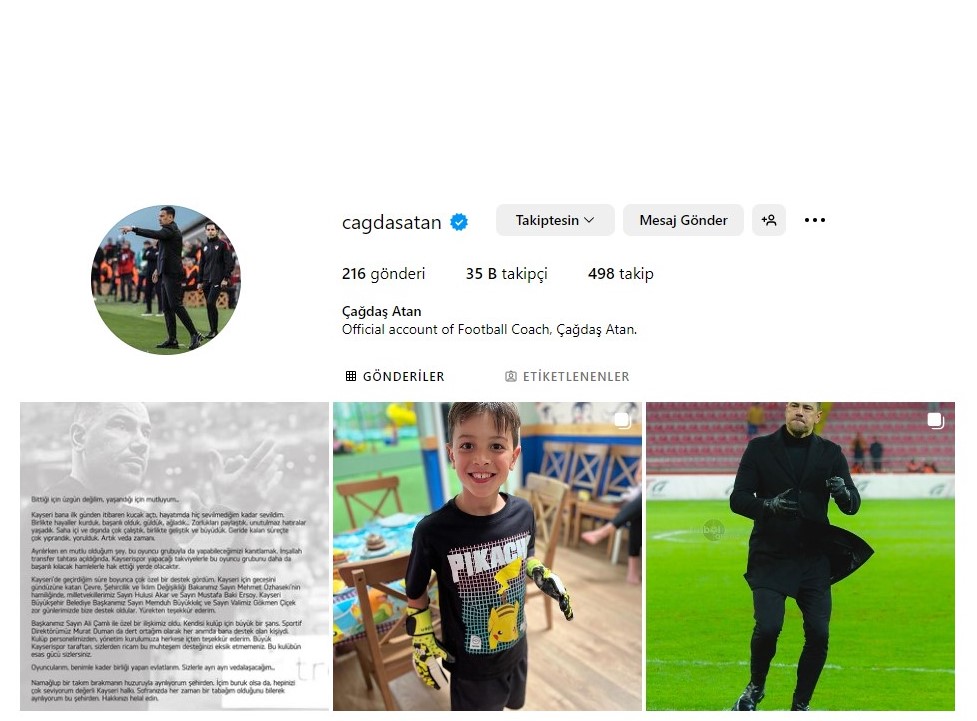The width and height of the screenshot is (977, 721).
Task: Open the three-dot options menu
Action: click(x=814, y=220)
